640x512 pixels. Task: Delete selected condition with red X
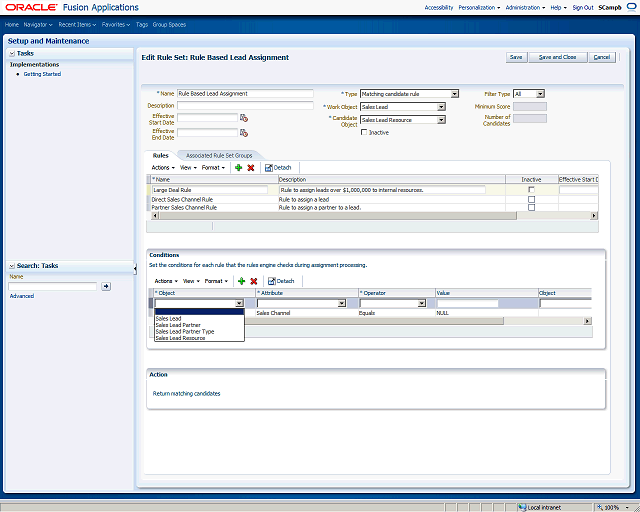pyautogui.click(x=254, y=281)
